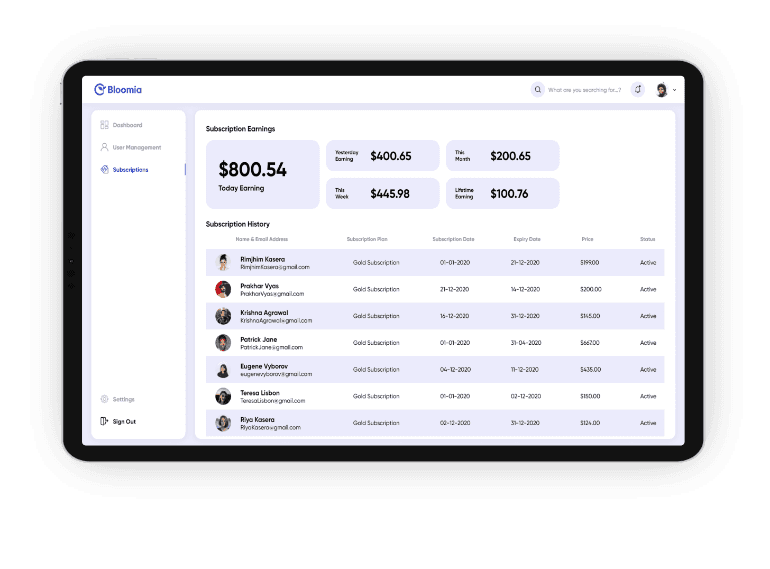Click the $800.54 Today Earning card

263,174
